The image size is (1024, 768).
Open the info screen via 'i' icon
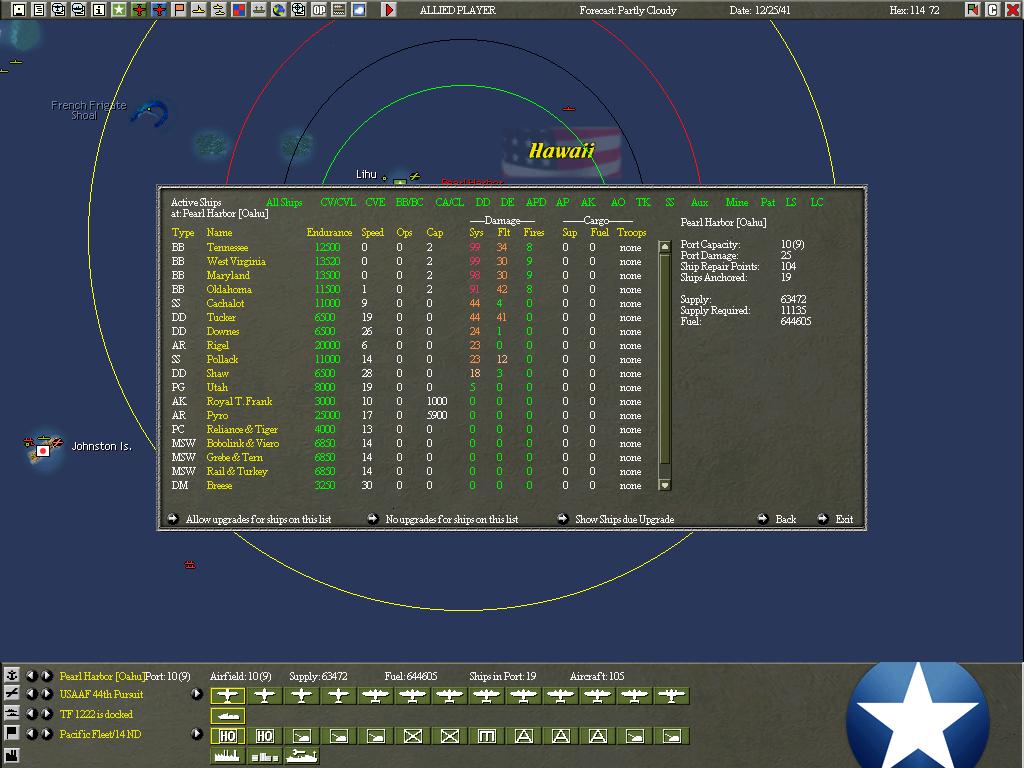coord(99,10)
